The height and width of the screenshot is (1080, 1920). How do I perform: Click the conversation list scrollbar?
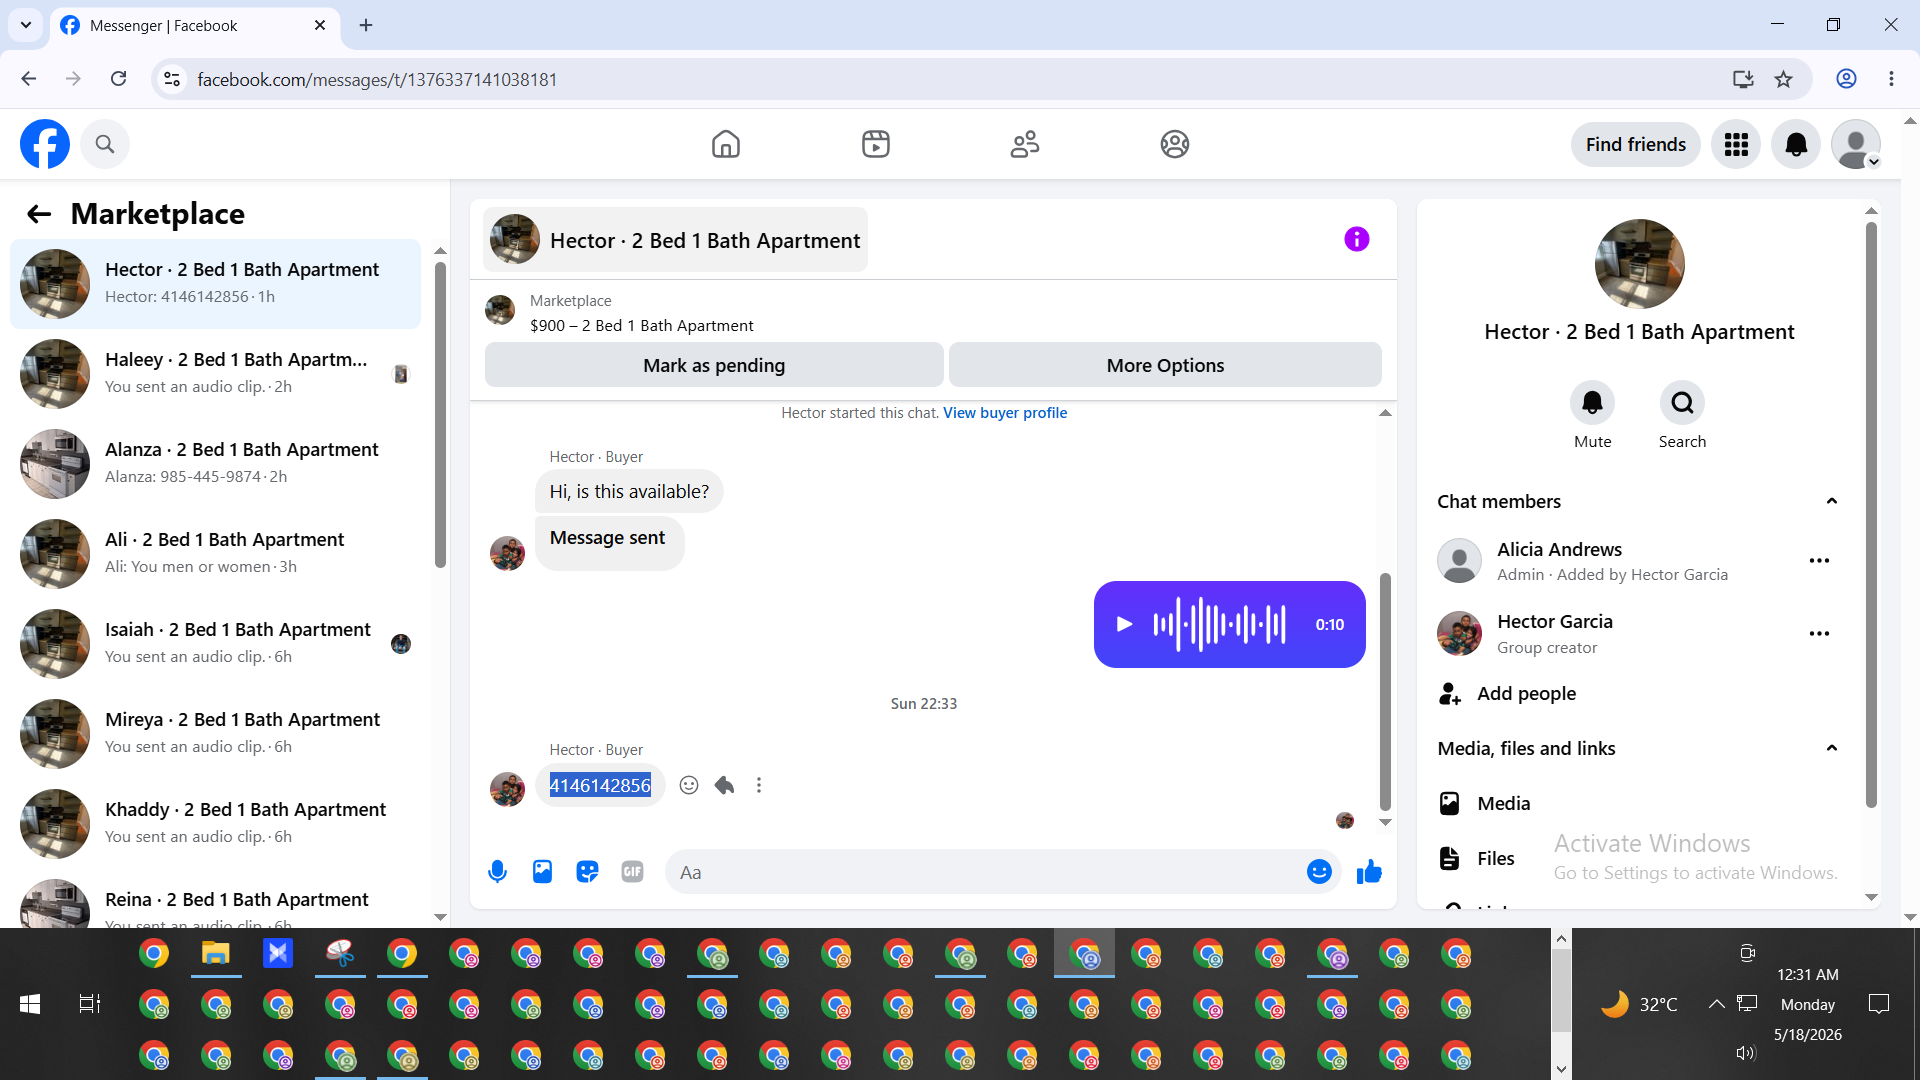click(440, 415)
